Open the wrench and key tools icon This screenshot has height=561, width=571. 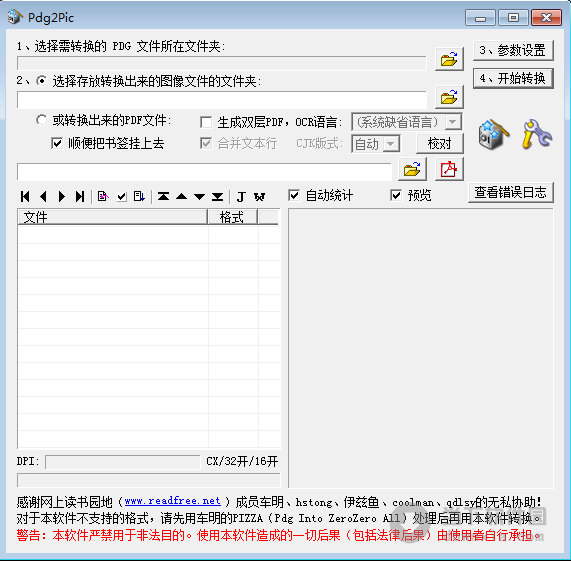point(537,134)
